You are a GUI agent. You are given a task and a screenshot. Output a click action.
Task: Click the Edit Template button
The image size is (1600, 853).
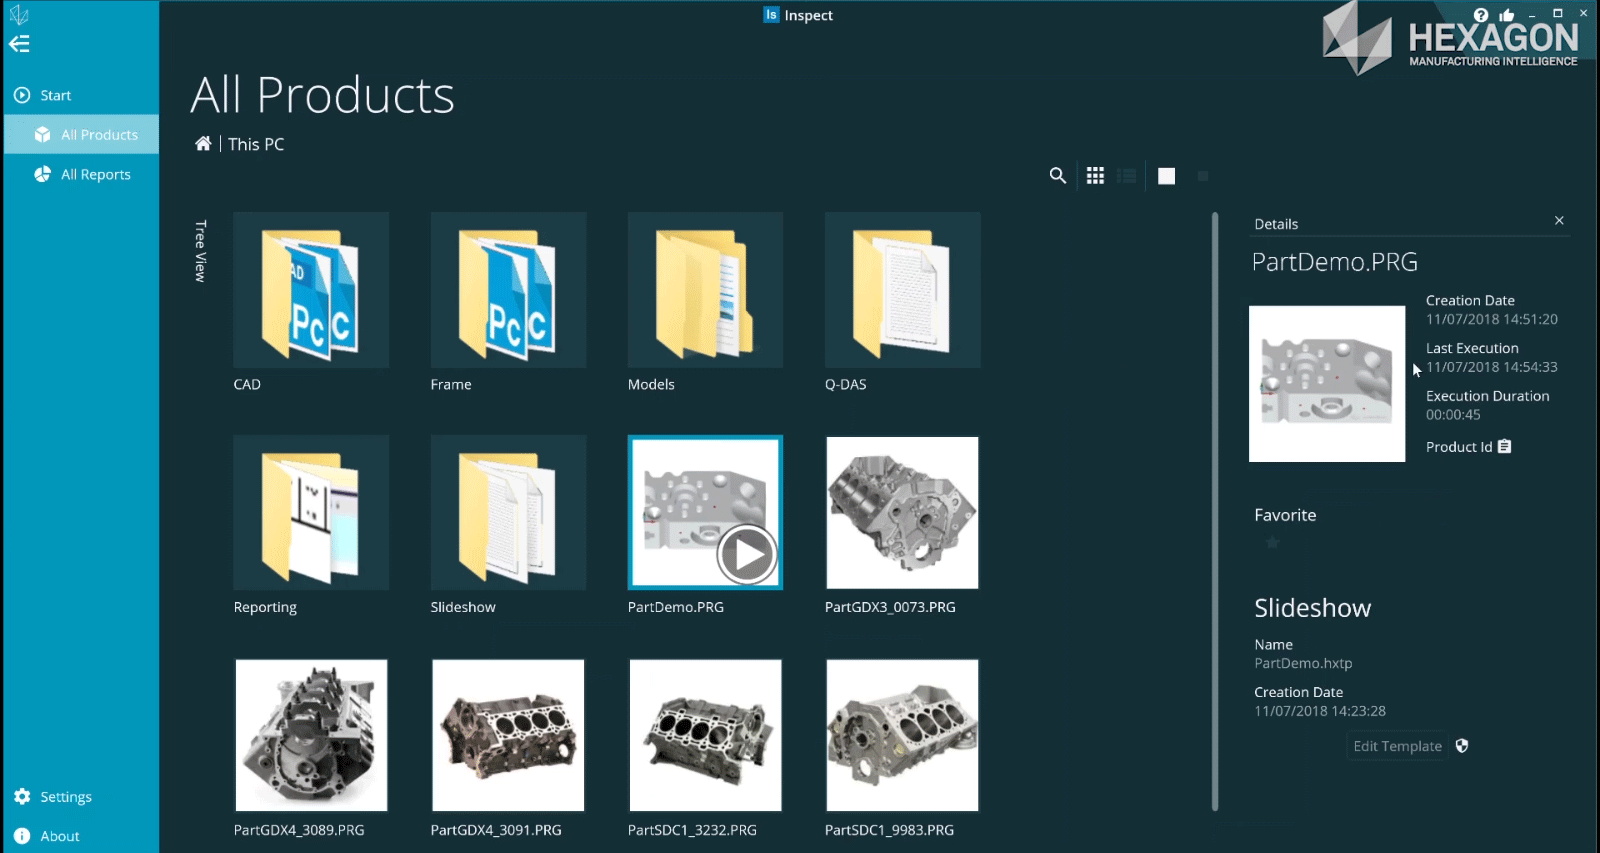(1397, 746)
